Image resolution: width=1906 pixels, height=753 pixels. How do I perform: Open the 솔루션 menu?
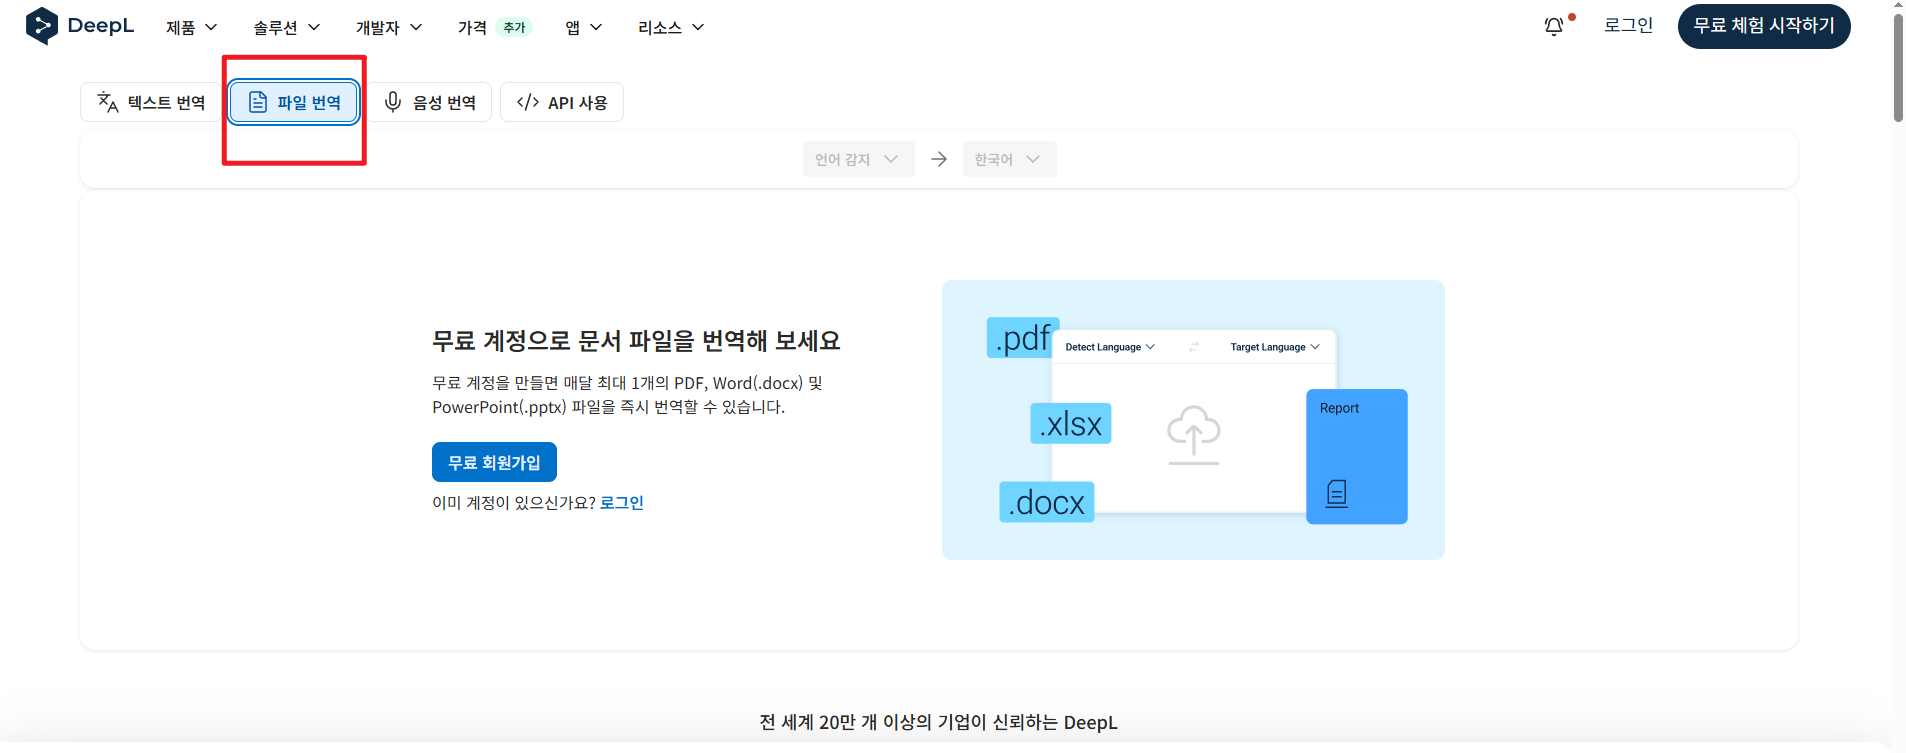click(x=286, y=27)
